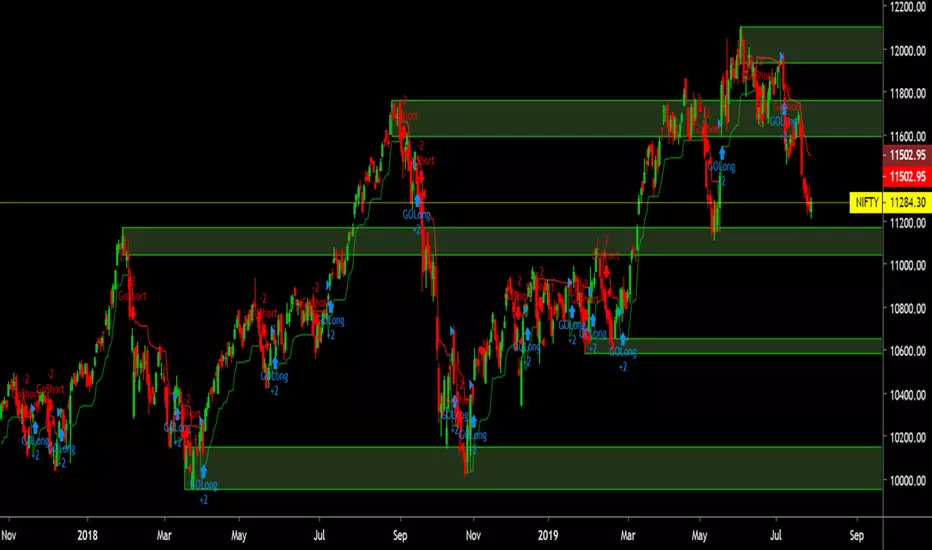The image size is (932, 550).
Task: Click the yellow NIFTY symbol label
Action: [x=866, y=203]
